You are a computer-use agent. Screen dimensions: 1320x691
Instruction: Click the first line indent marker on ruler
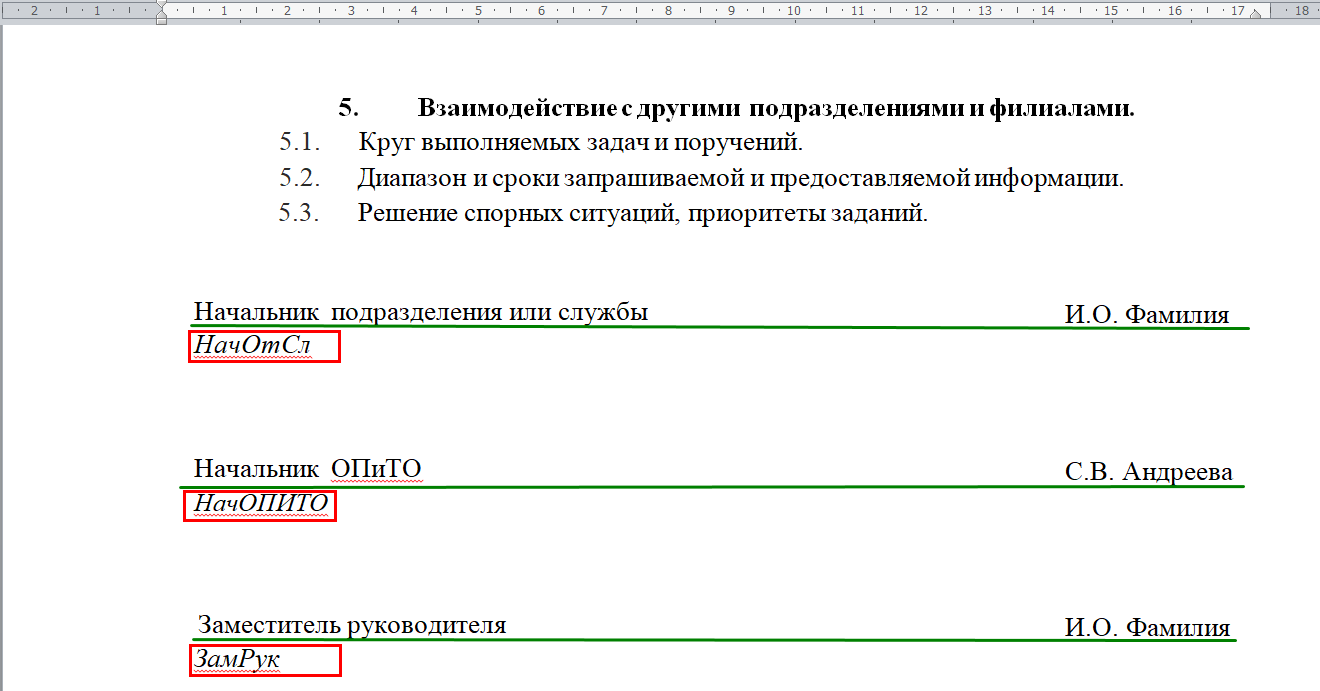point(161,5)
